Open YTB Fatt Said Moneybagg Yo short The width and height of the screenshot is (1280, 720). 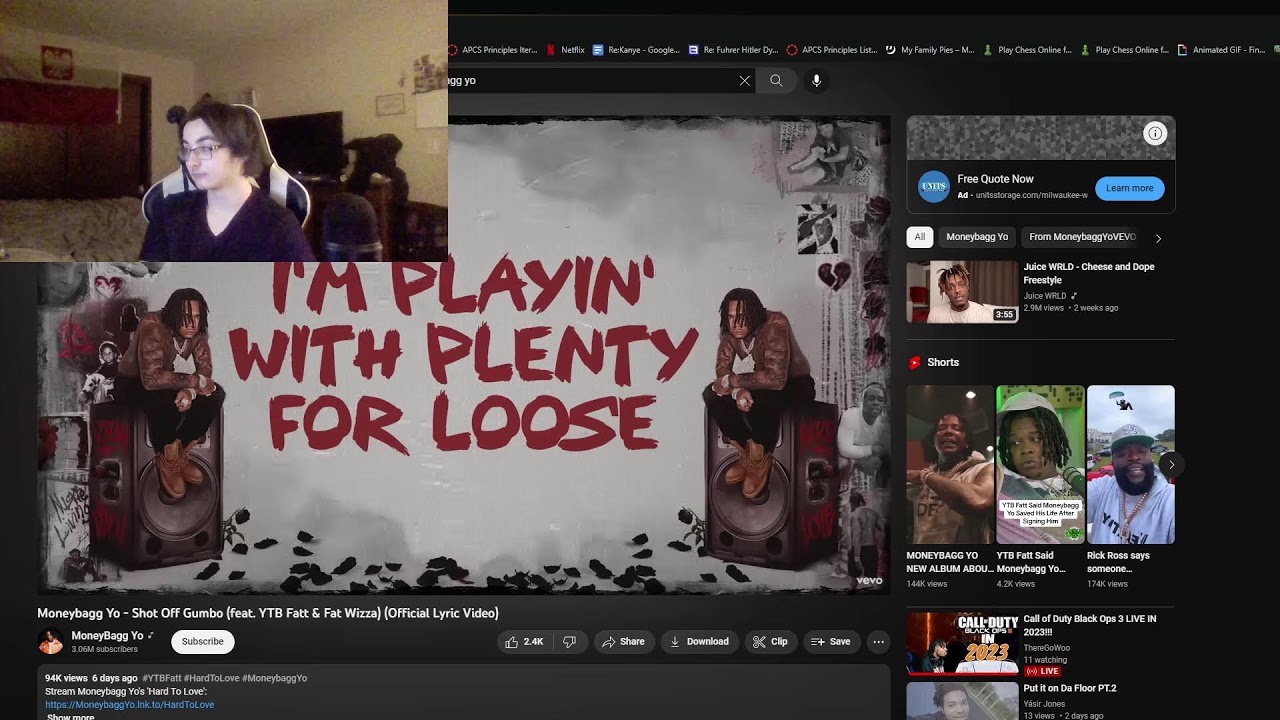pyautogui.click(x=1040, y=465)
